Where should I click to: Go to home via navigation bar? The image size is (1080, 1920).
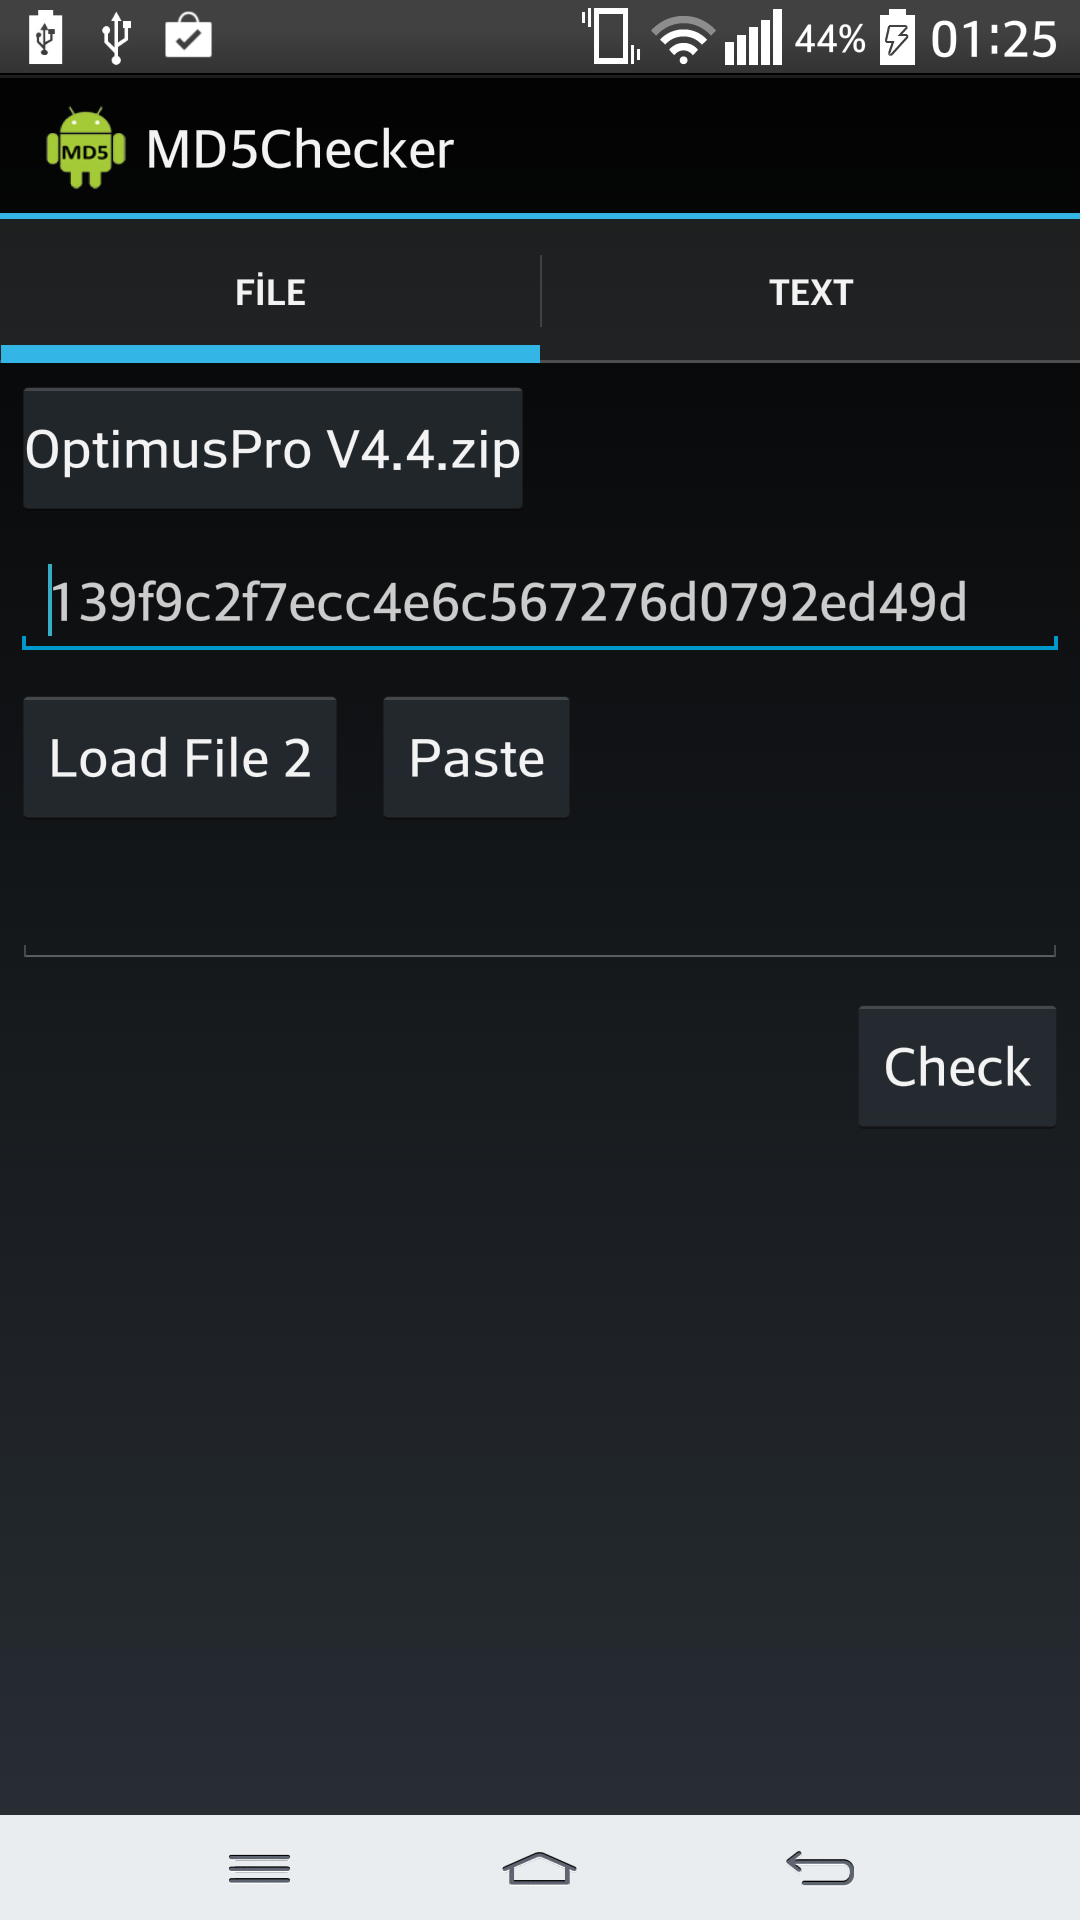tap(539, 1868)
